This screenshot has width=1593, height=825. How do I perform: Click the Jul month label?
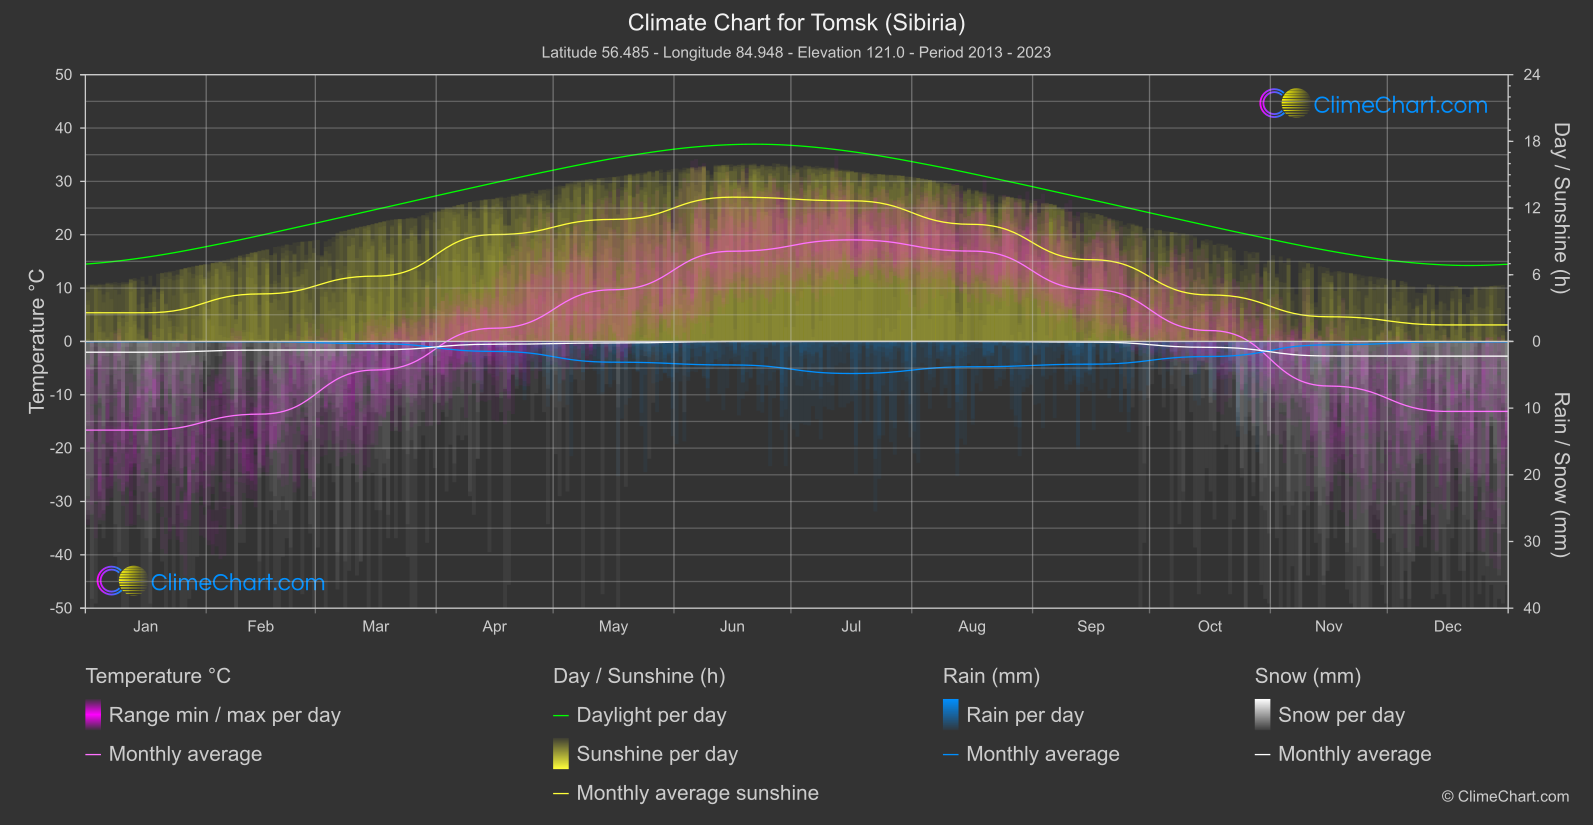851,626
